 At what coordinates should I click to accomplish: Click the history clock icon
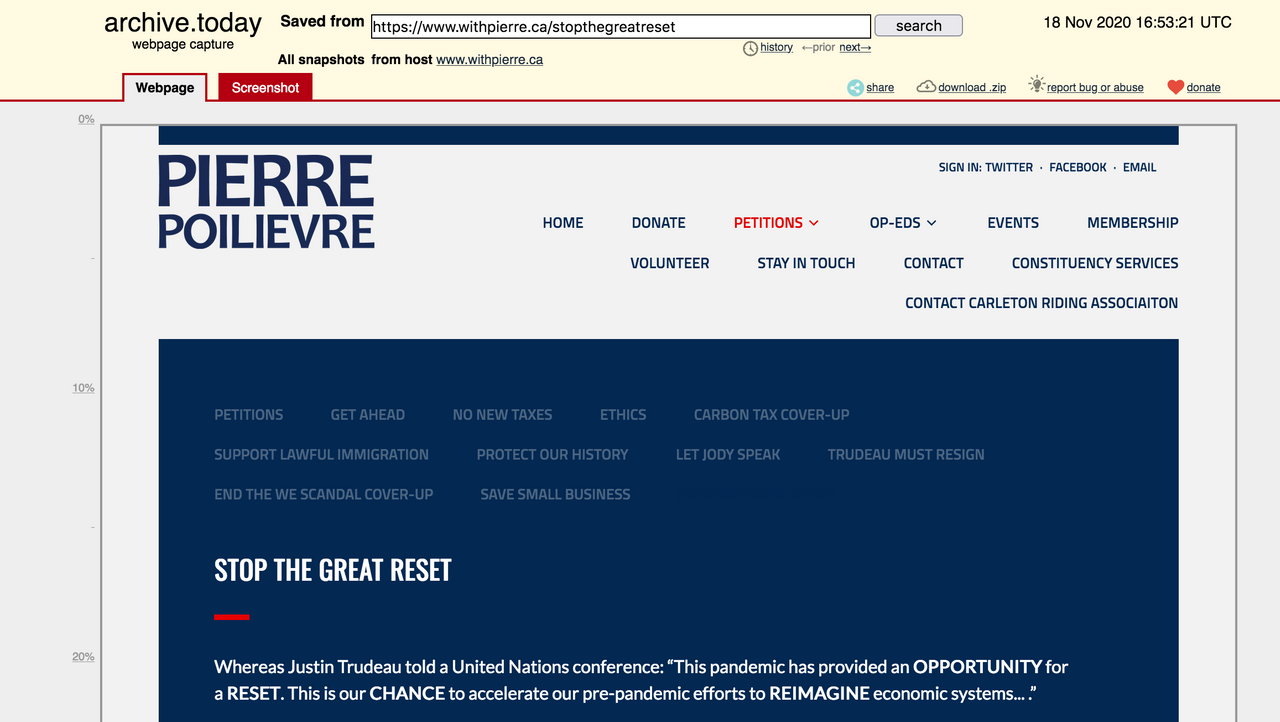tap(750, 48)
